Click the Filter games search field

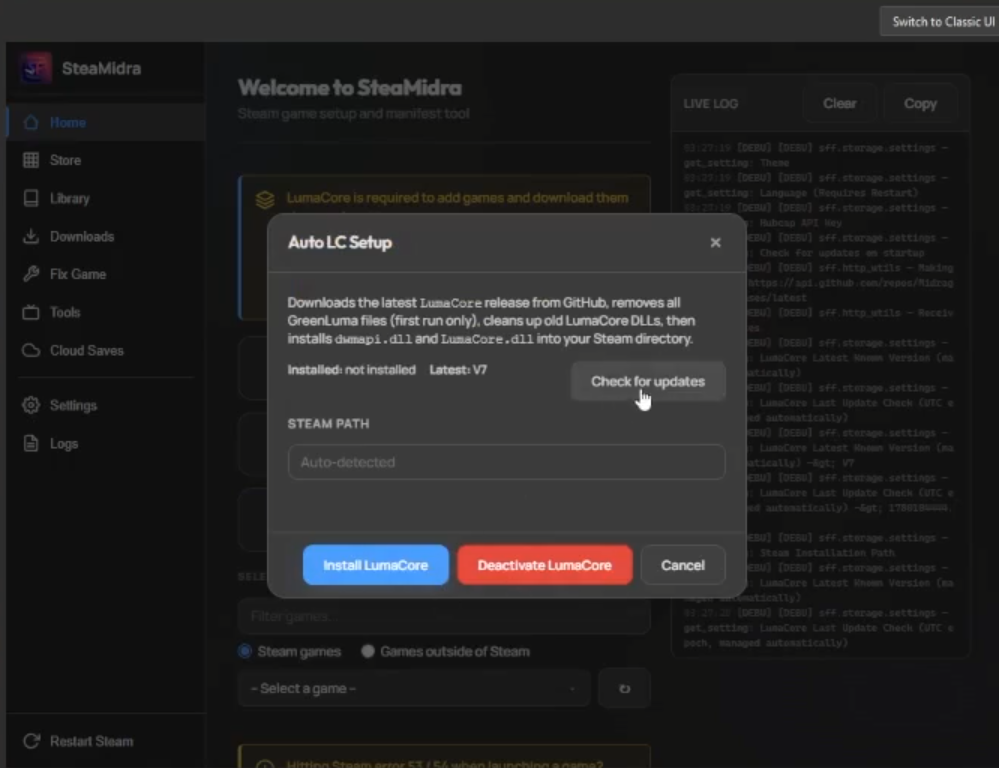pyautogui.click(x=444, y=616)
